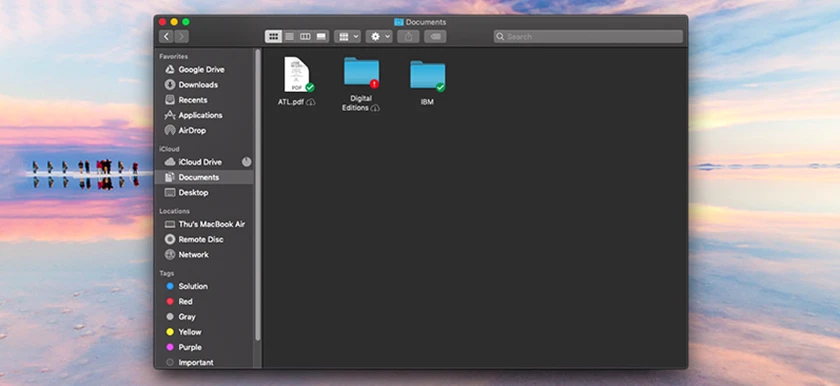Viewport: 840px width, 386px height.
Task: Click the sidebar vertical scrollbar
Action: pos(258,195)
